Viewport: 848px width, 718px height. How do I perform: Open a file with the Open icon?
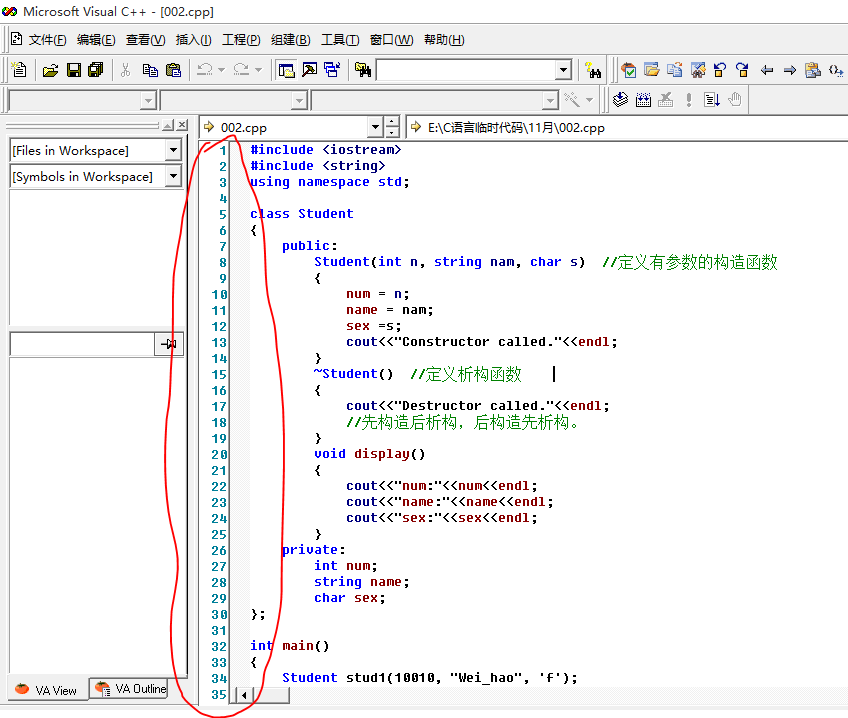[x=50, y=70]
